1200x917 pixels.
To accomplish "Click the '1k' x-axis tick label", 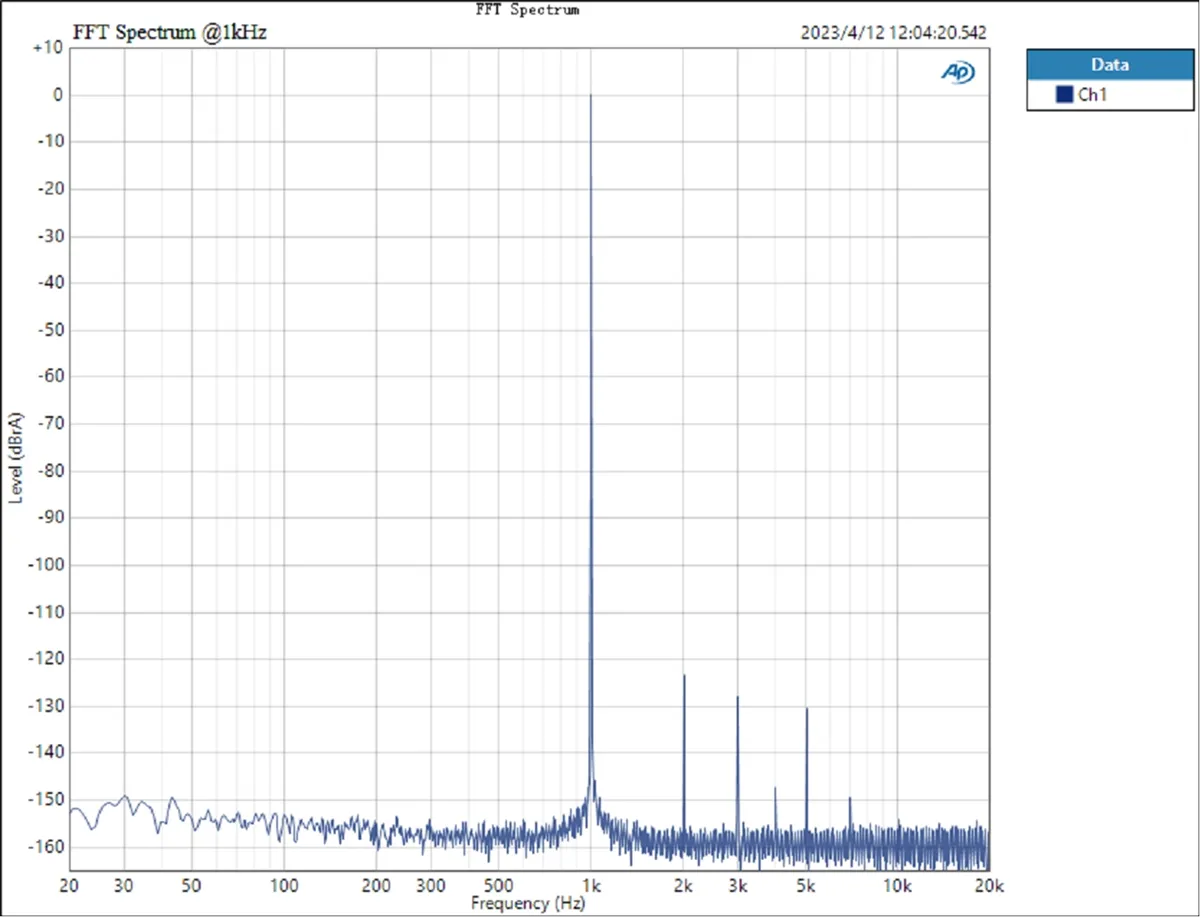I will point(590,885).
